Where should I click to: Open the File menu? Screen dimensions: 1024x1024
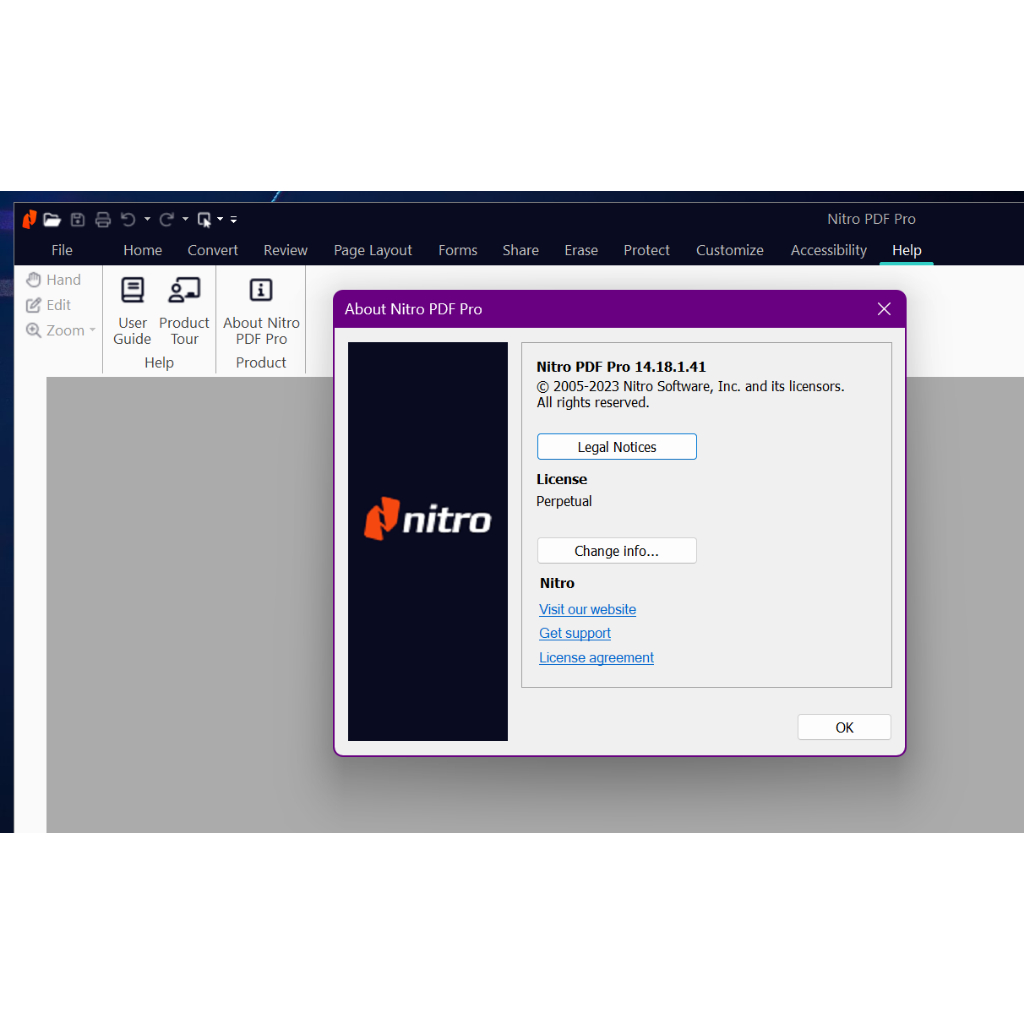tap(62, 250)
